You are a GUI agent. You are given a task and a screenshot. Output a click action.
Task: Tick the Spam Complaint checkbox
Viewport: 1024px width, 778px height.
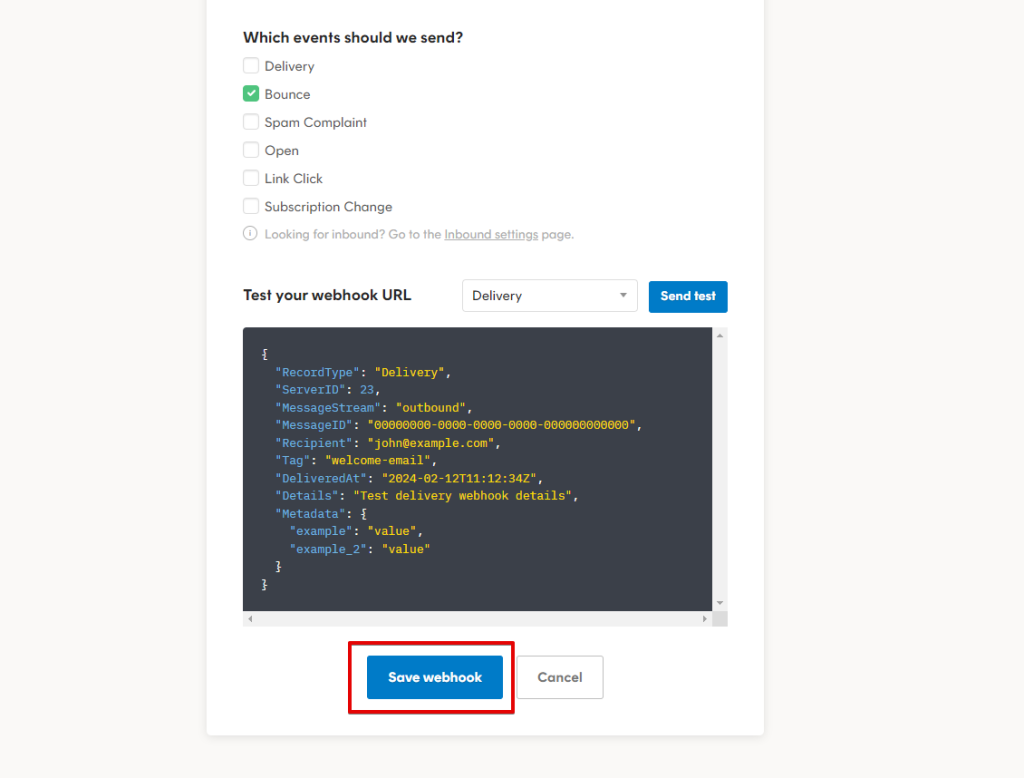(x=251, y=122)
